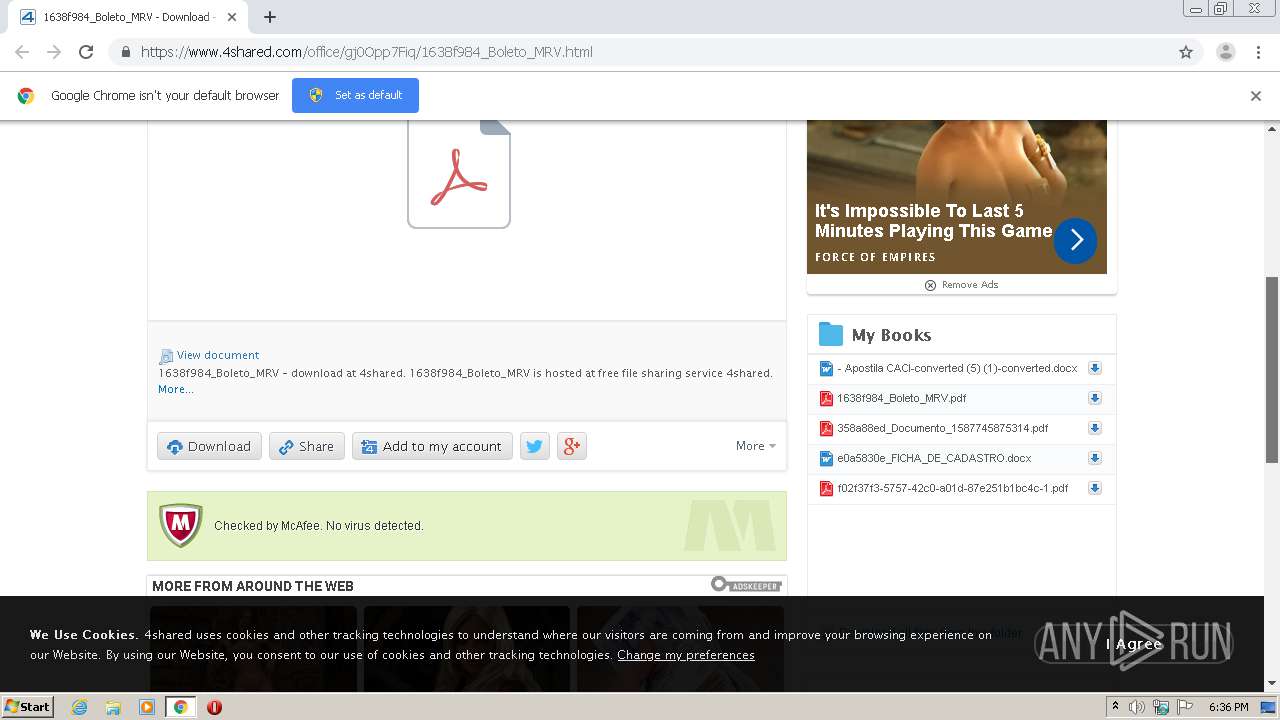Download e0a5830e_FICHA_DE_CADASTRO via arrow icon
Screen dimensions: 1280x720
1095,458
